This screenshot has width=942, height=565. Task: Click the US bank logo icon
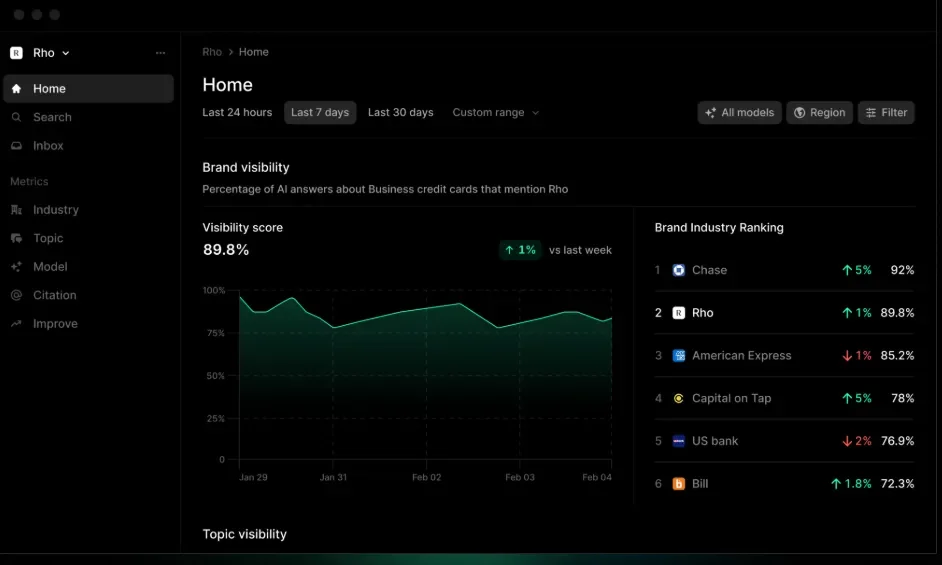click(679, 441)
